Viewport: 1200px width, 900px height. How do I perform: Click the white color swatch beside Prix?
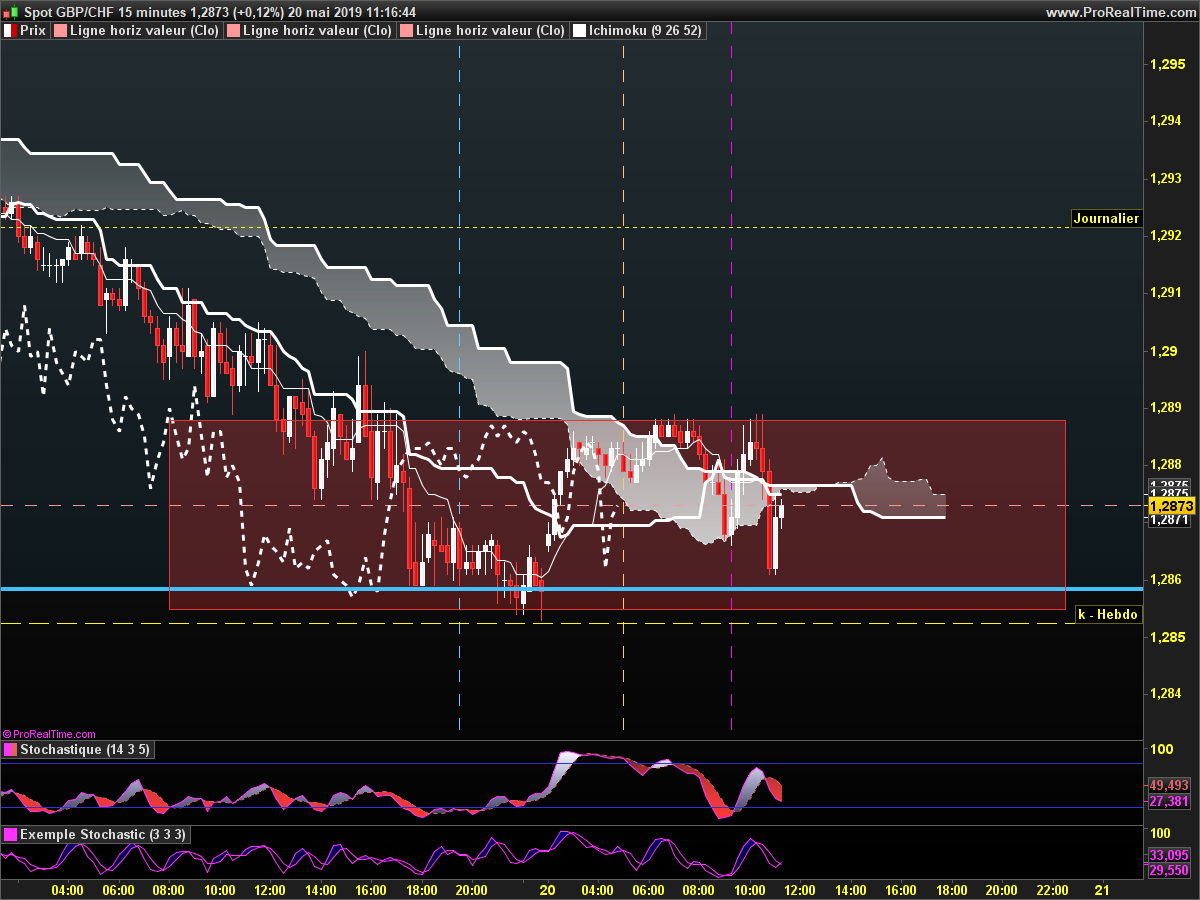coord(10,31)
